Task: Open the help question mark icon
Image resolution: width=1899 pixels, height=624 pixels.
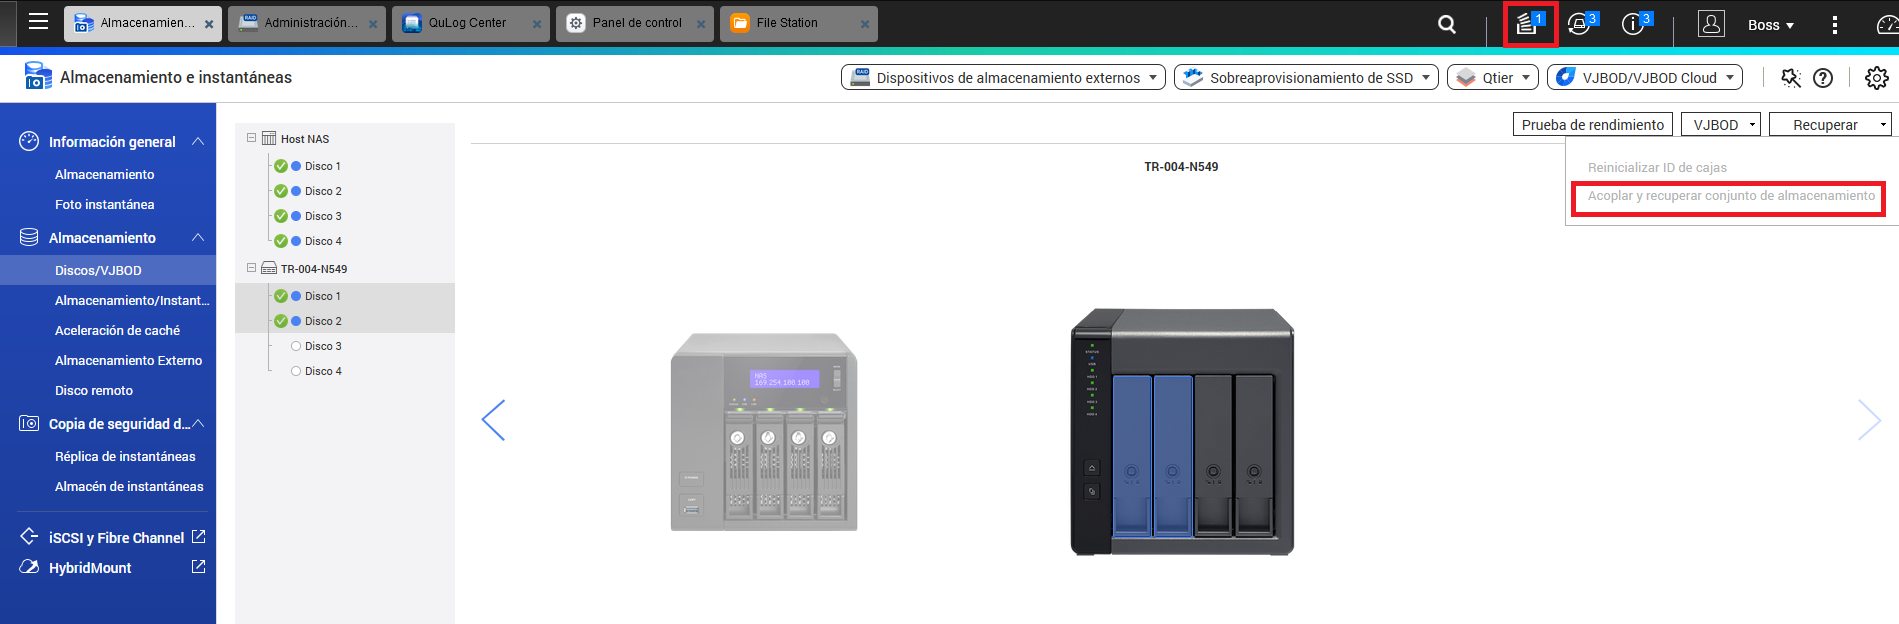Action: click(1823, 78)
